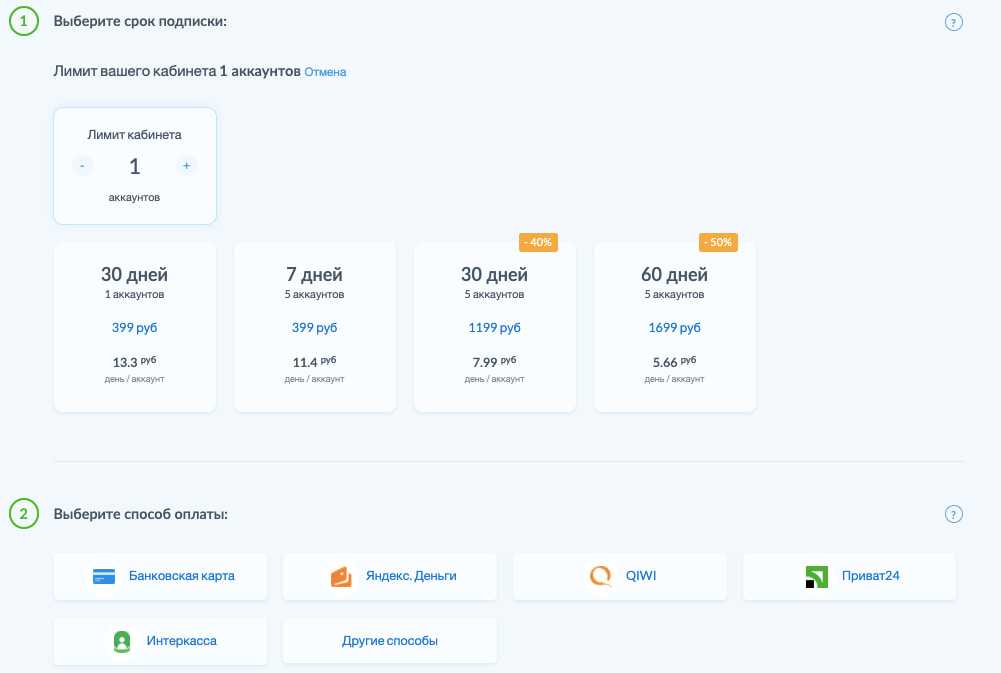Click the 1199 руб price
The height and width of the screenshot is (673, 1001).
point(495,328)
